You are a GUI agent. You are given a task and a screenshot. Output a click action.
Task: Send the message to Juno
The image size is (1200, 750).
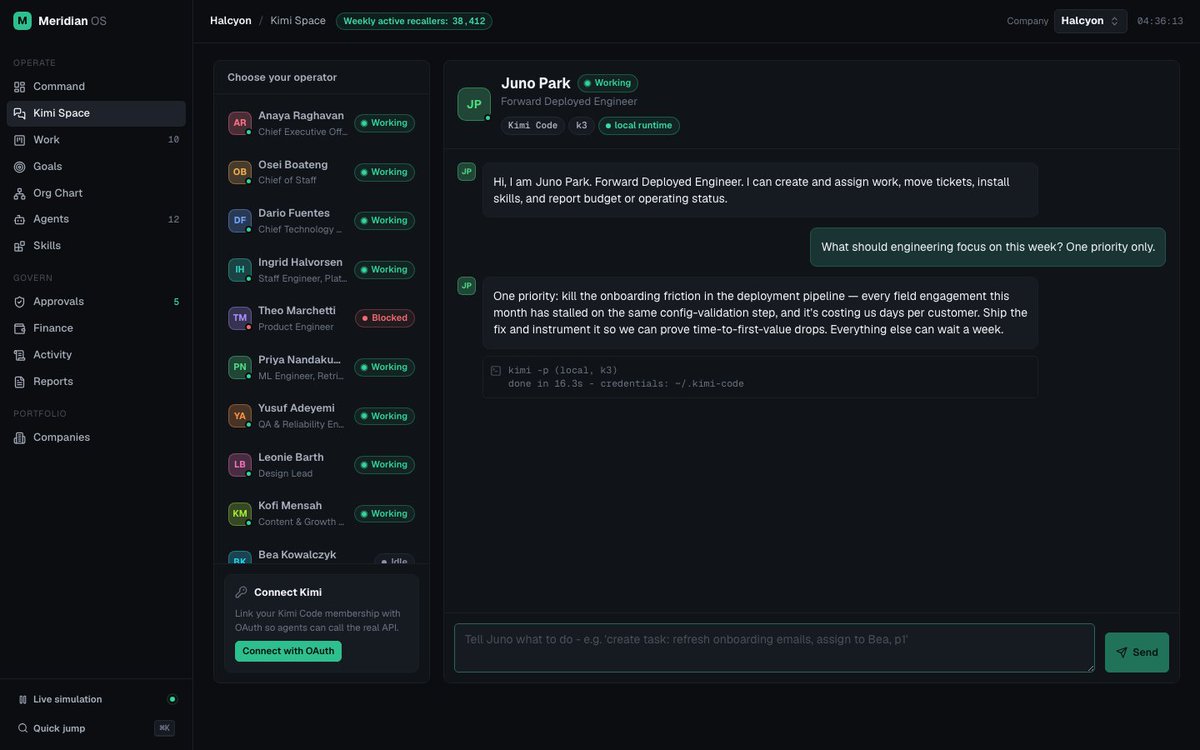pyautogui.click(x=1137, y=652)
